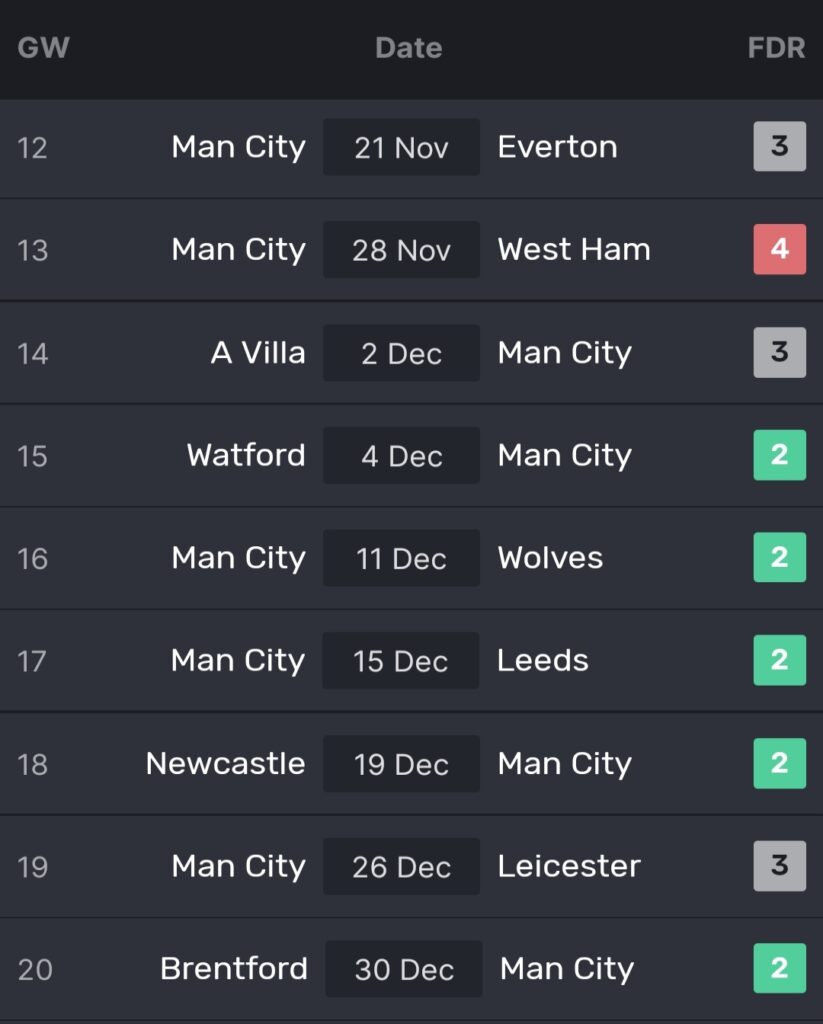Click the Date column header
Screen dimensions: 823x1024
pos(408,48)
